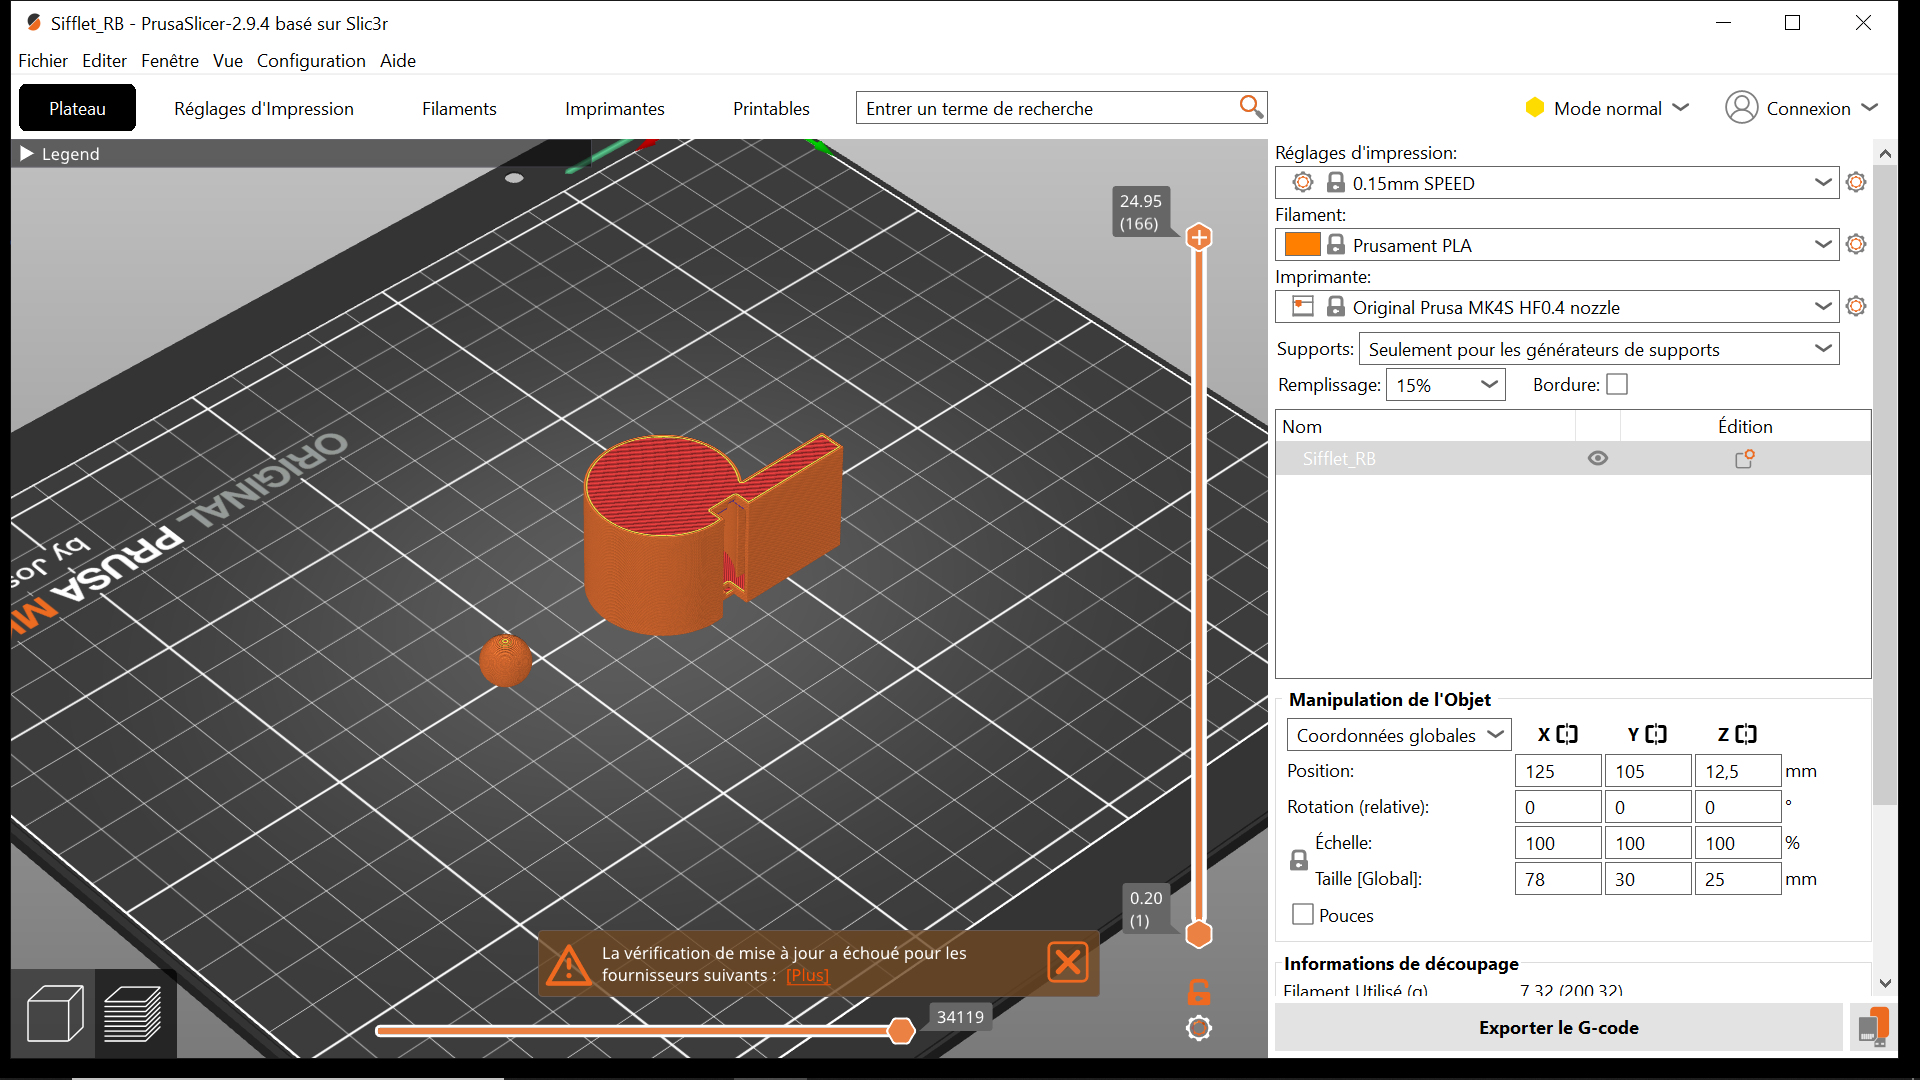Toggle visibility of Sifflet_RB object
Viewport: 1920px width, 1080px height.
coord(1597,458)
